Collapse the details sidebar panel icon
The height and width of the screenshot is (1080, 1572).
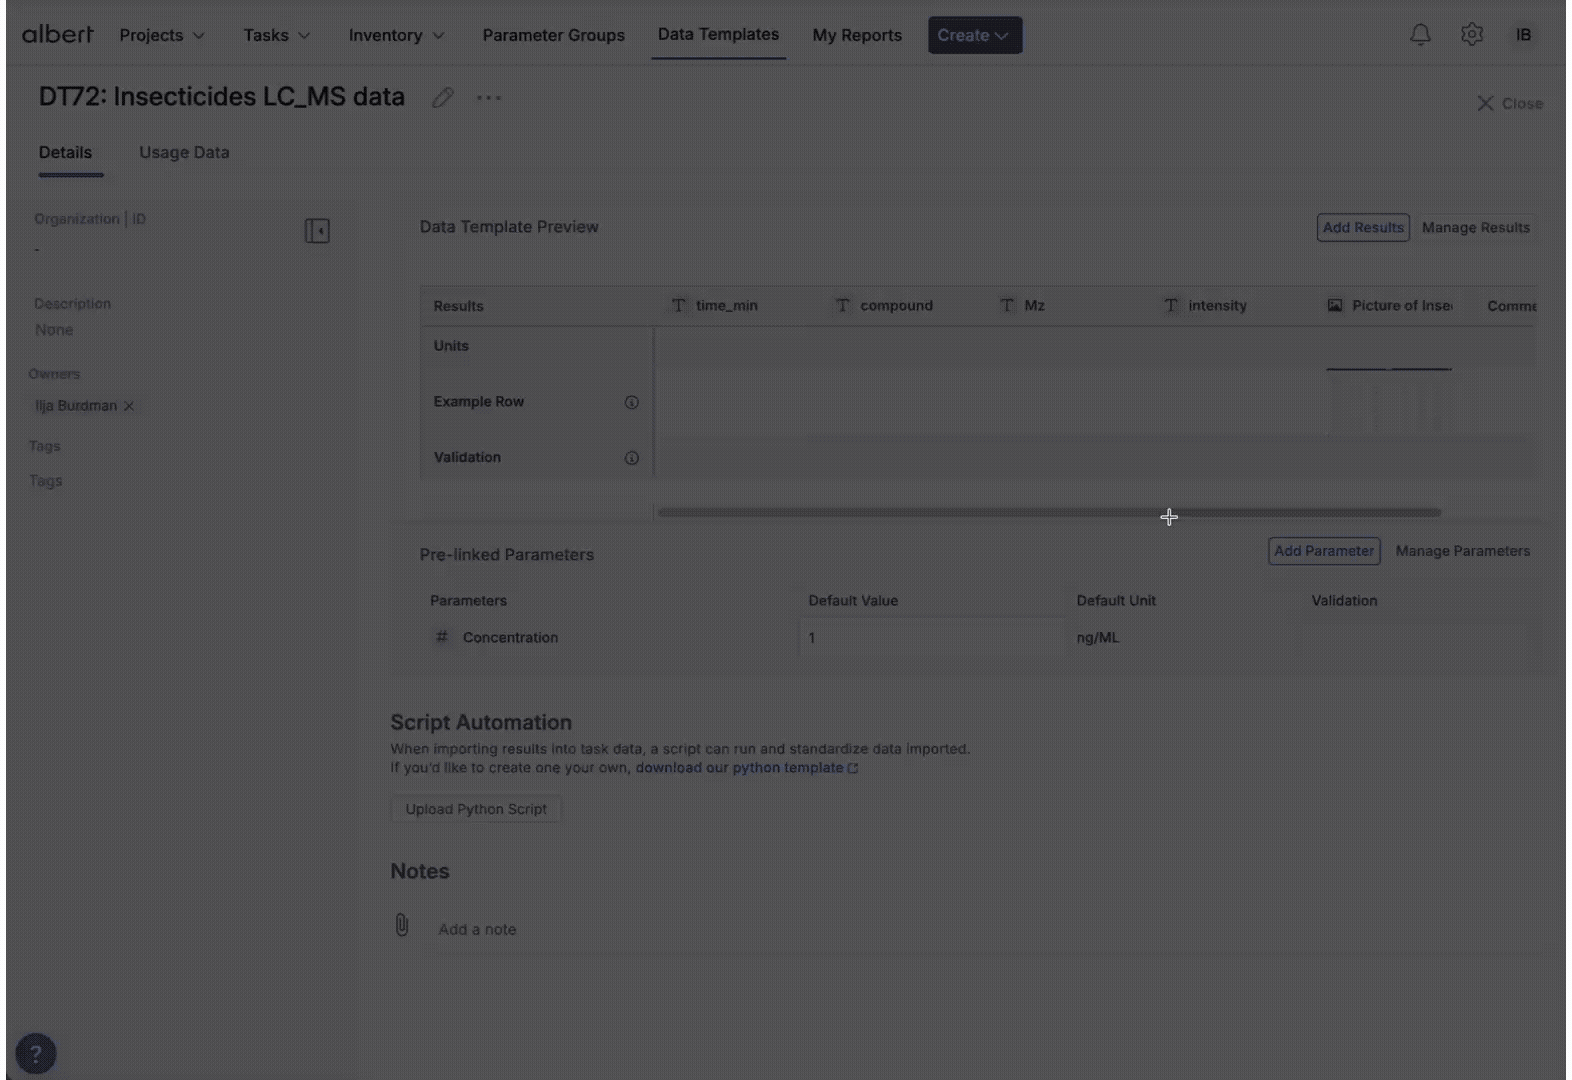317,231
